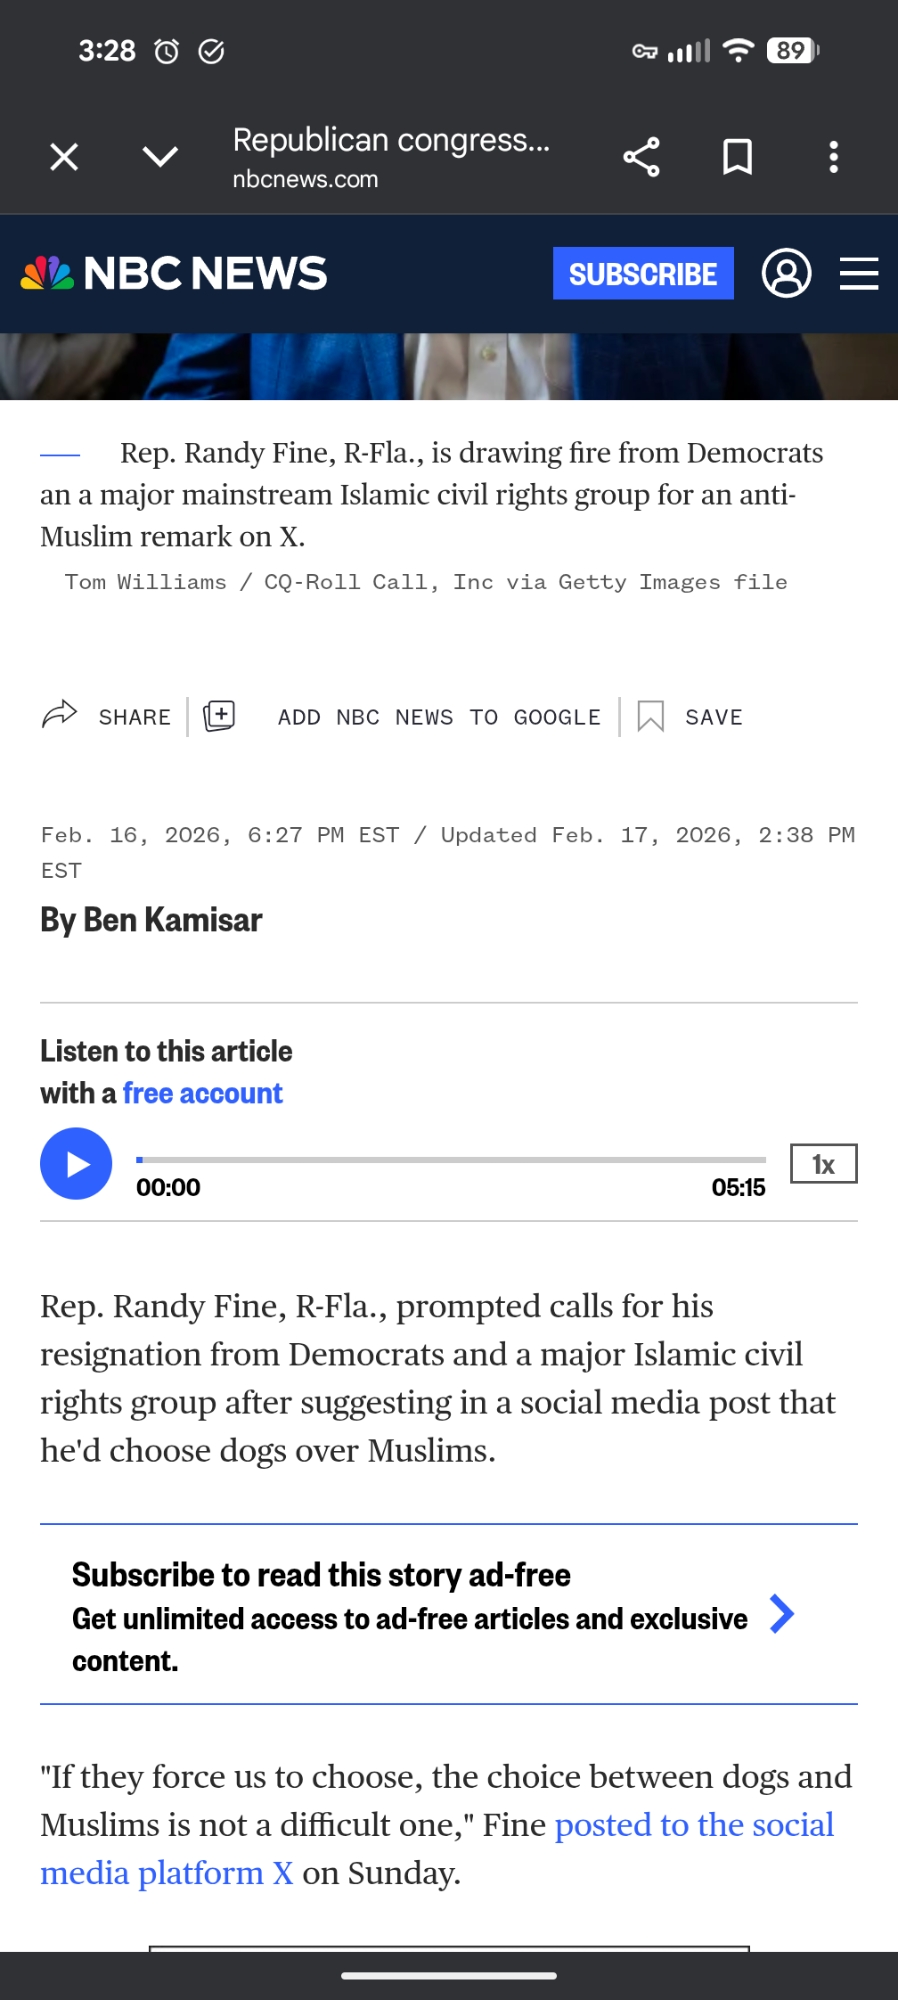The image size is (898, 2000).
Task: Click the blue Subscribe button
Action: [x=643, y=273]
